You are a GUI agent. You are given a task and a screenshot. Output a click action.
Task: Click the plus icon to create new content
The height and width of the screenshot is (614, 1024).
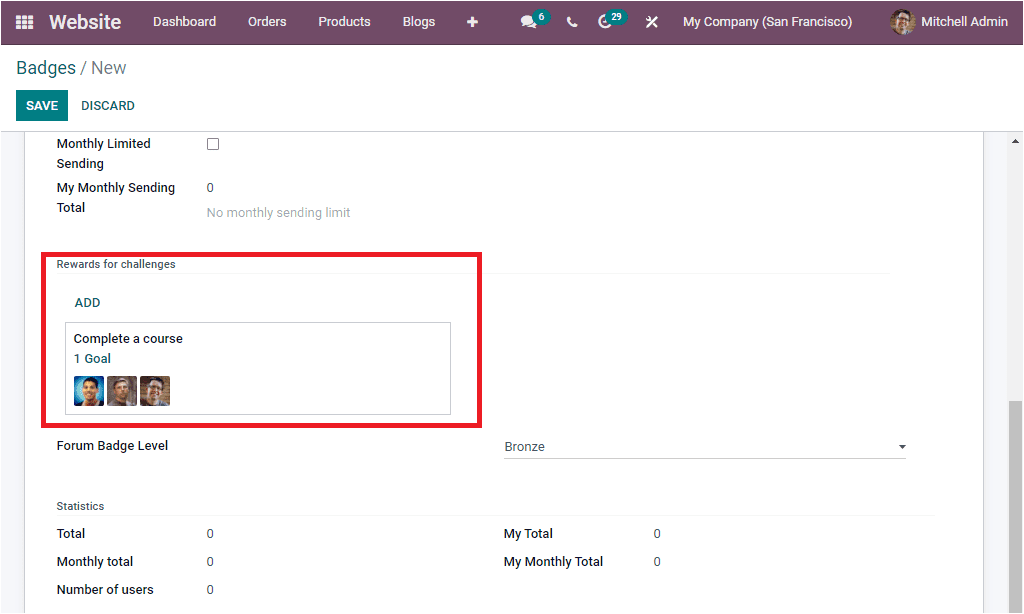(x=472, y=21)
